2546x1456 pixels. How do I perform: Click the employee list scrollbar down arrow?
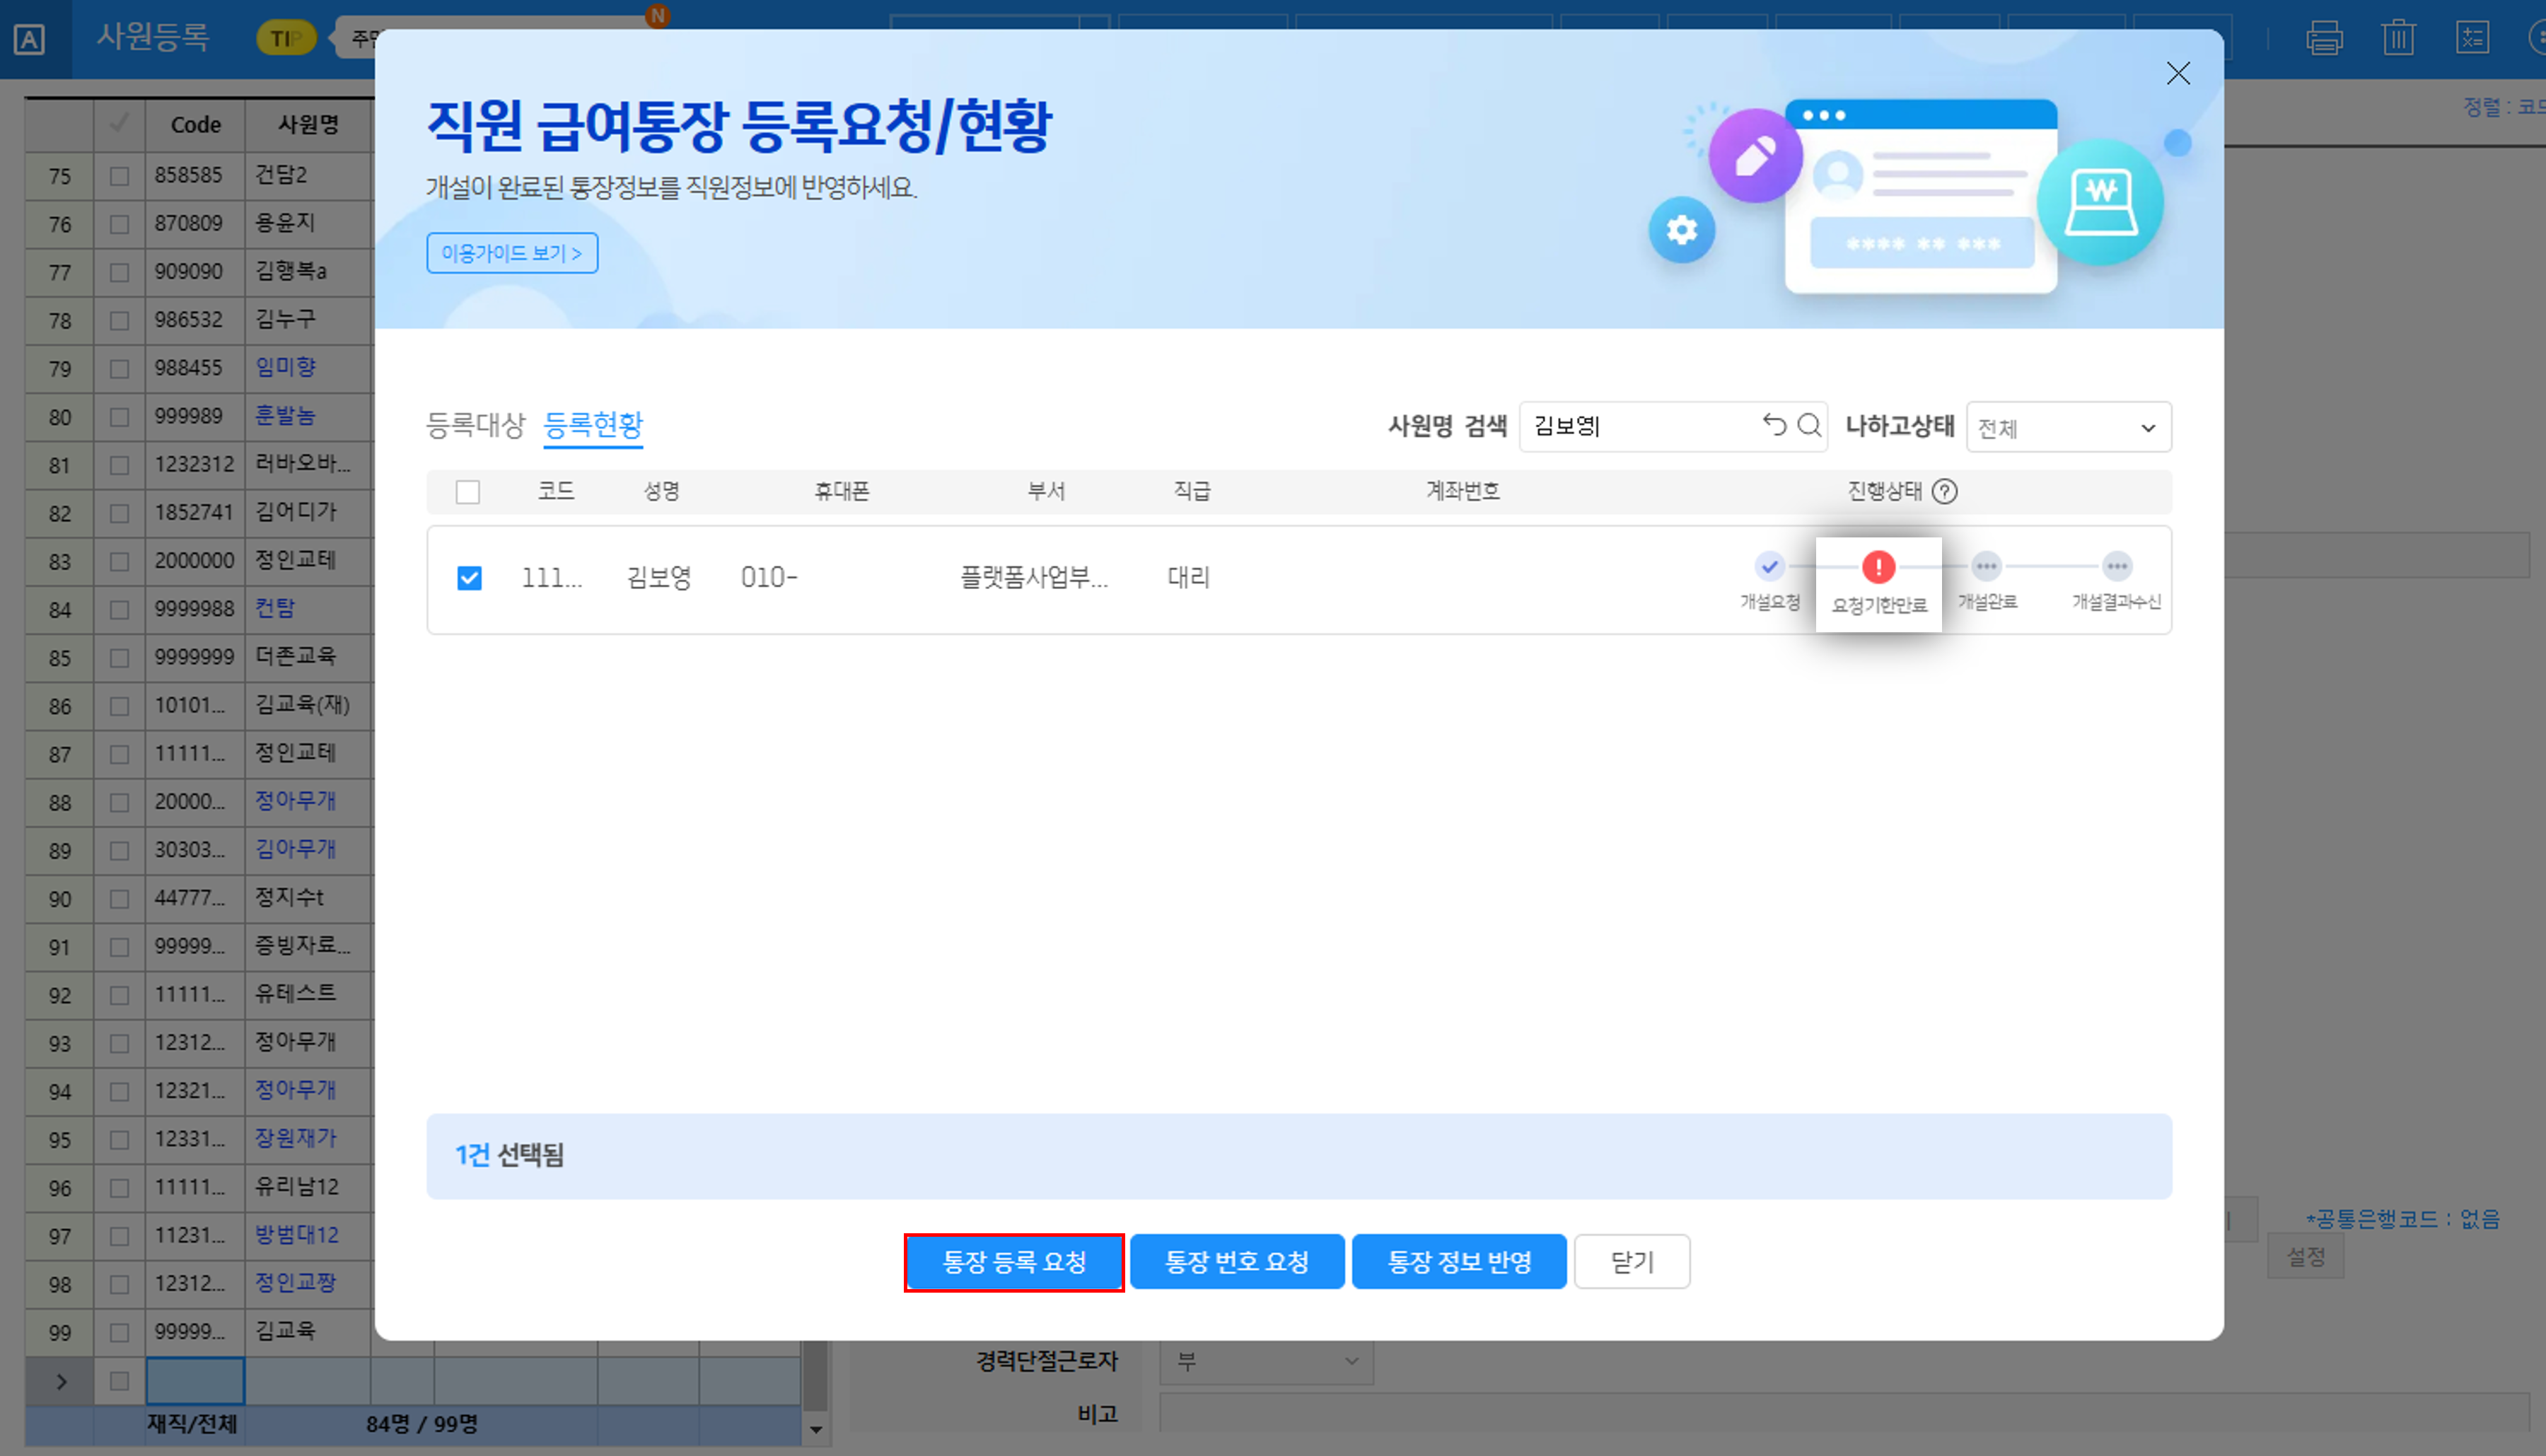tap(816, 1430)
